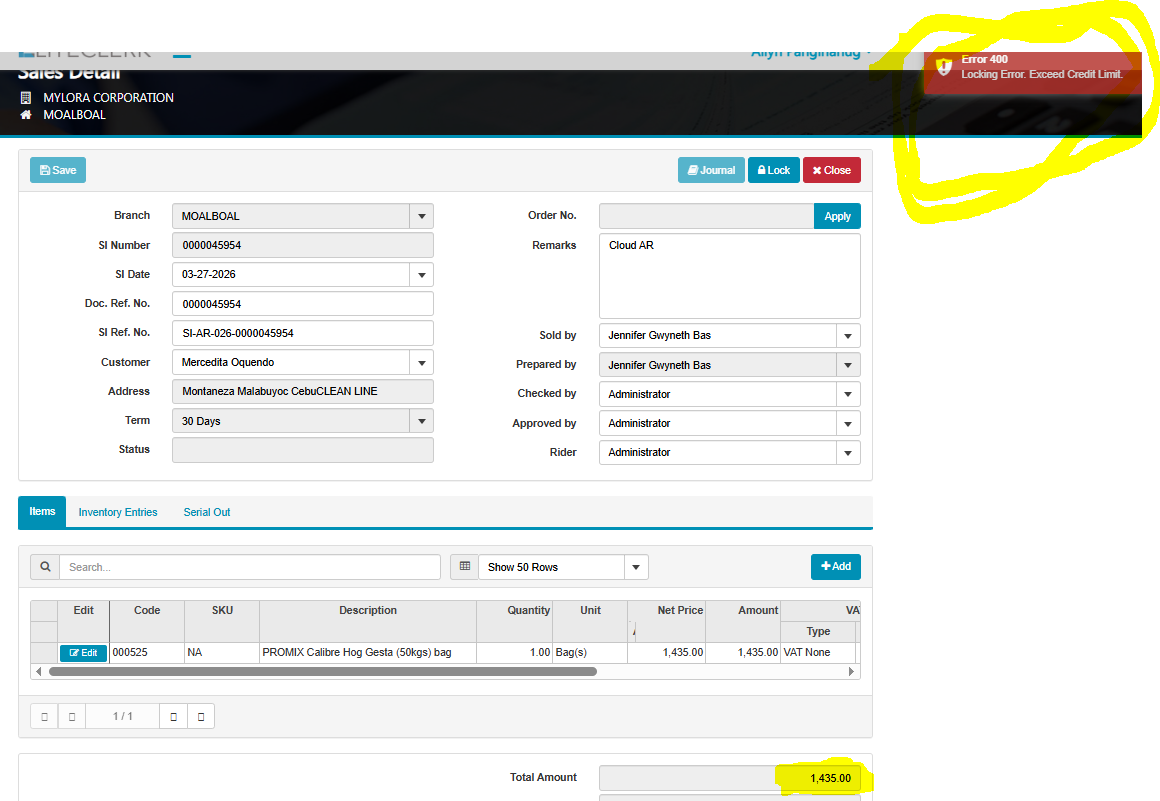Close the Sales Detail form
This screenshot has width=1160, height=801.
831,170
